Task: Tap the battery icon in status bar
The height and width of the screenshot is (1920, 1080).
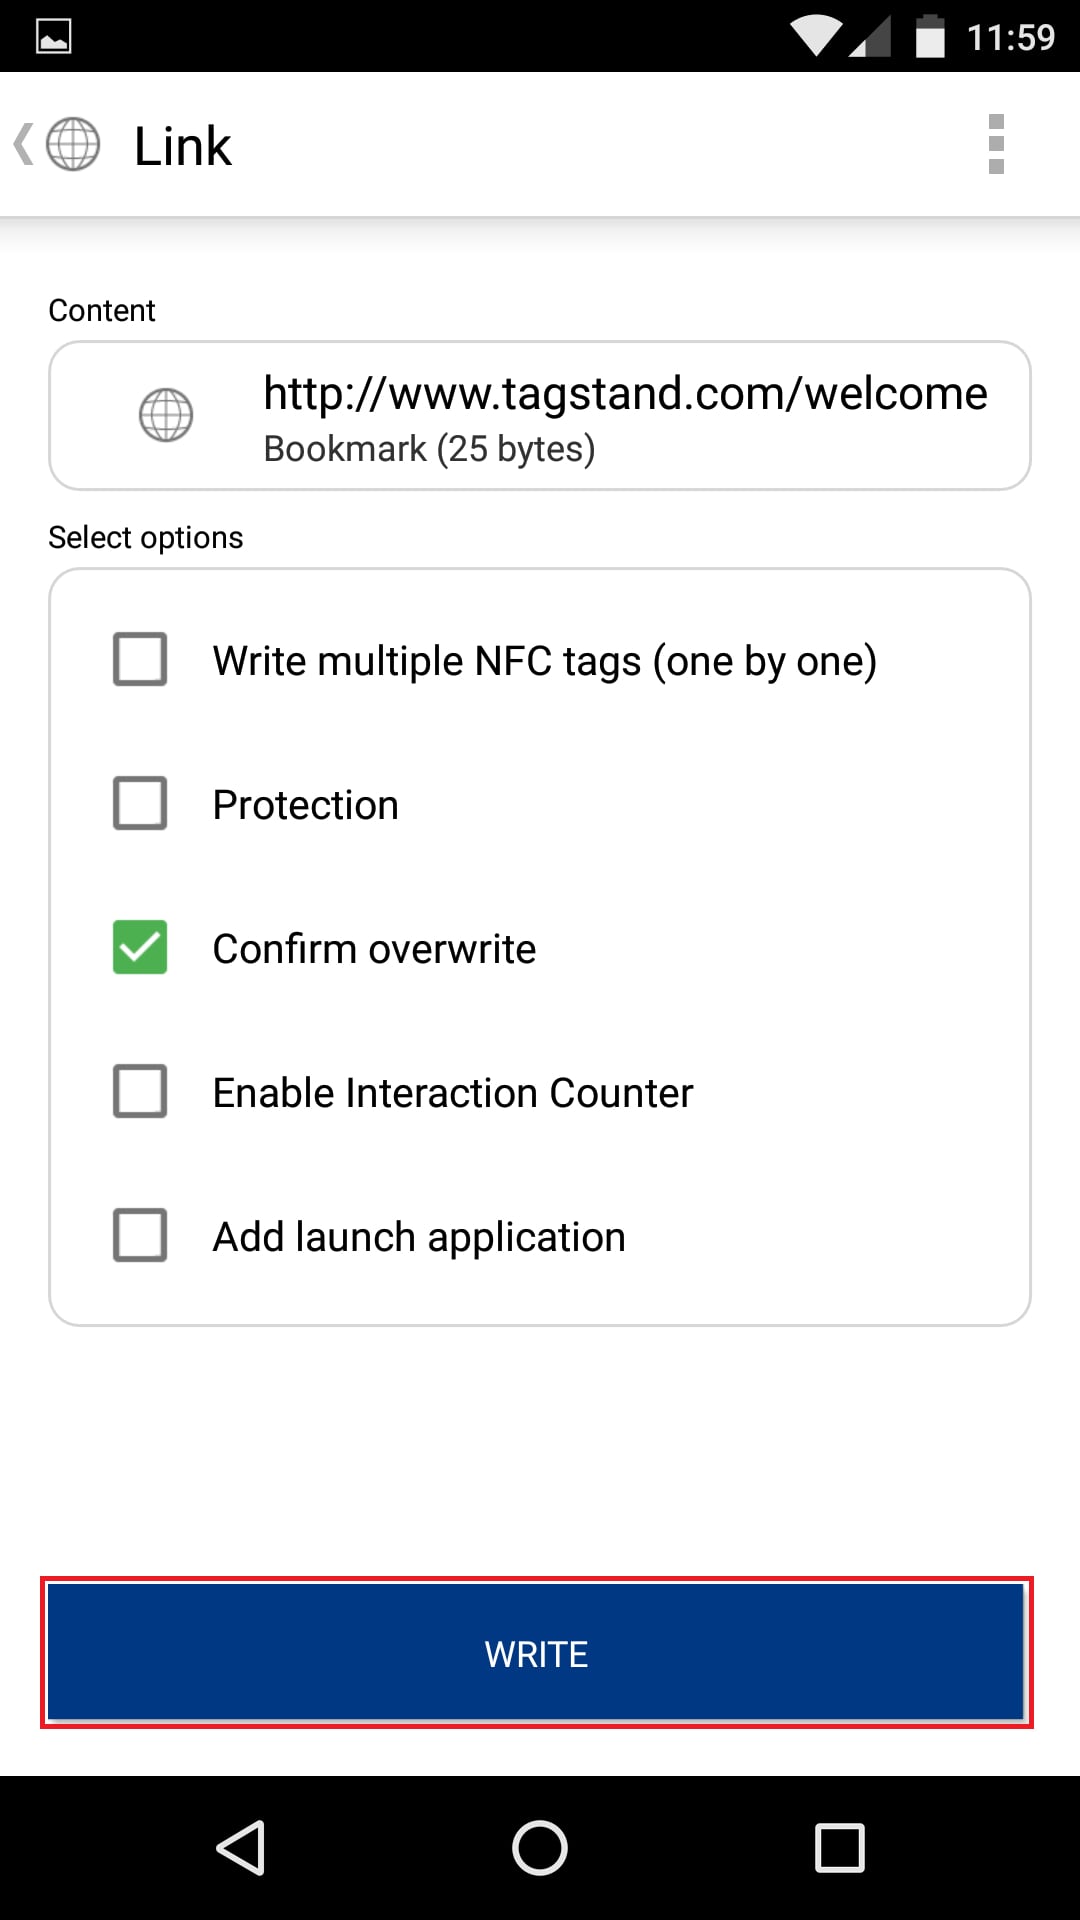Action: click(x=930, y=37)
